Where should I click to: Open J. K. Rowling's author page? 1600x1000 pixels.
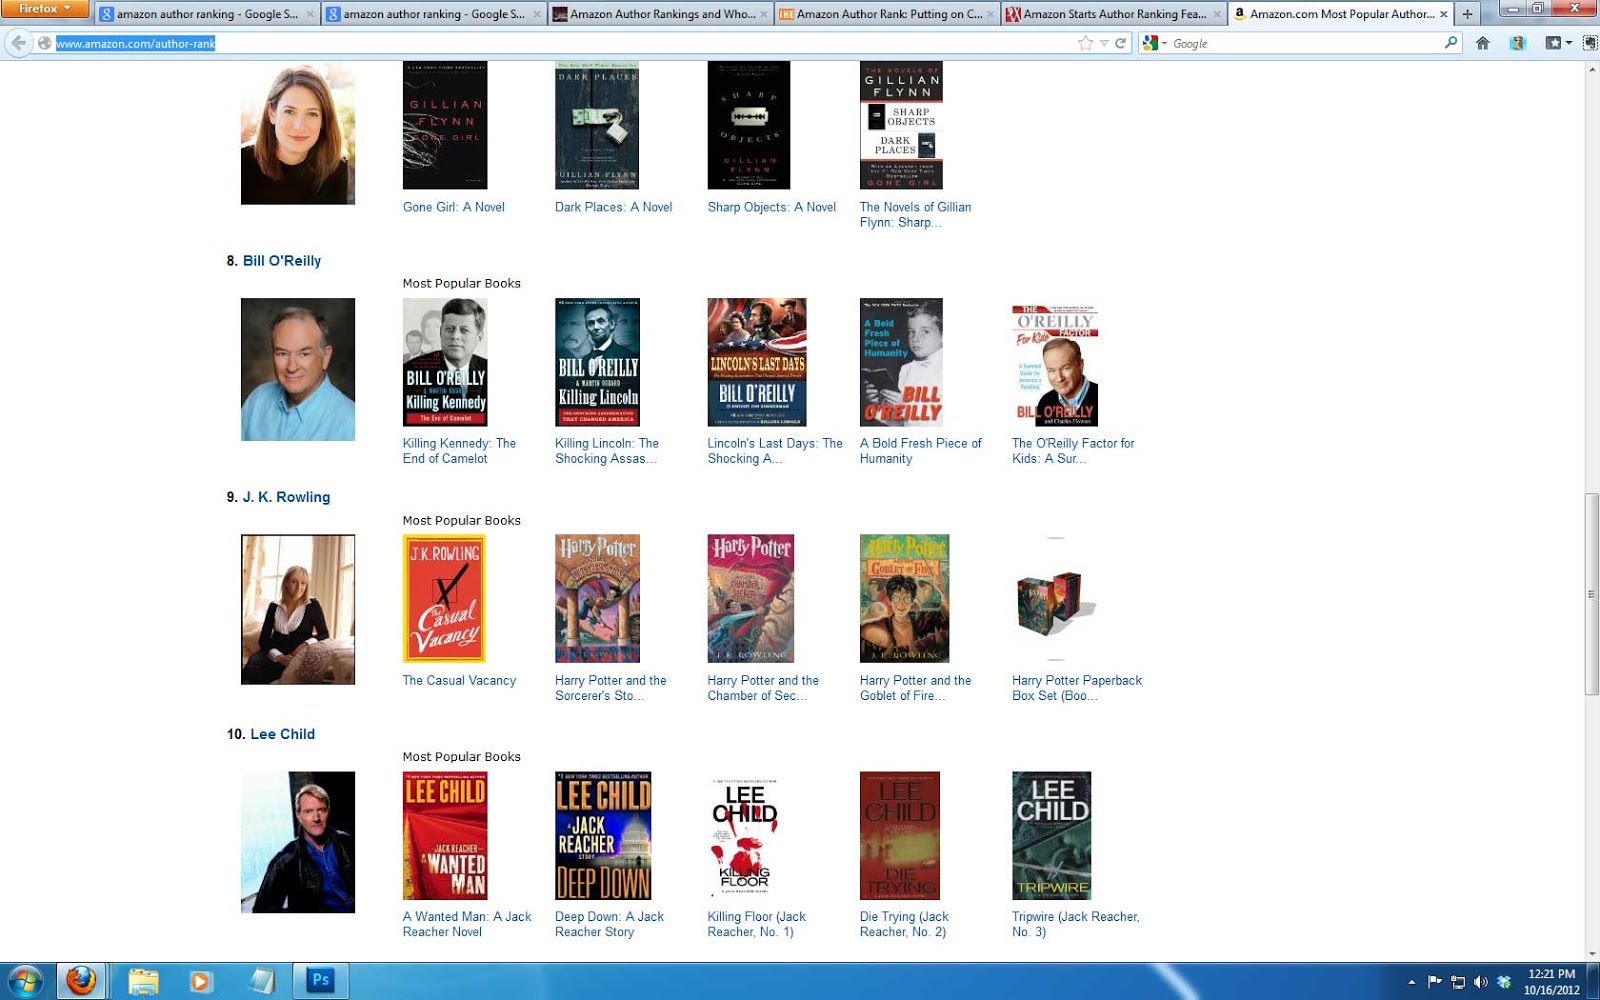(286, 496)
